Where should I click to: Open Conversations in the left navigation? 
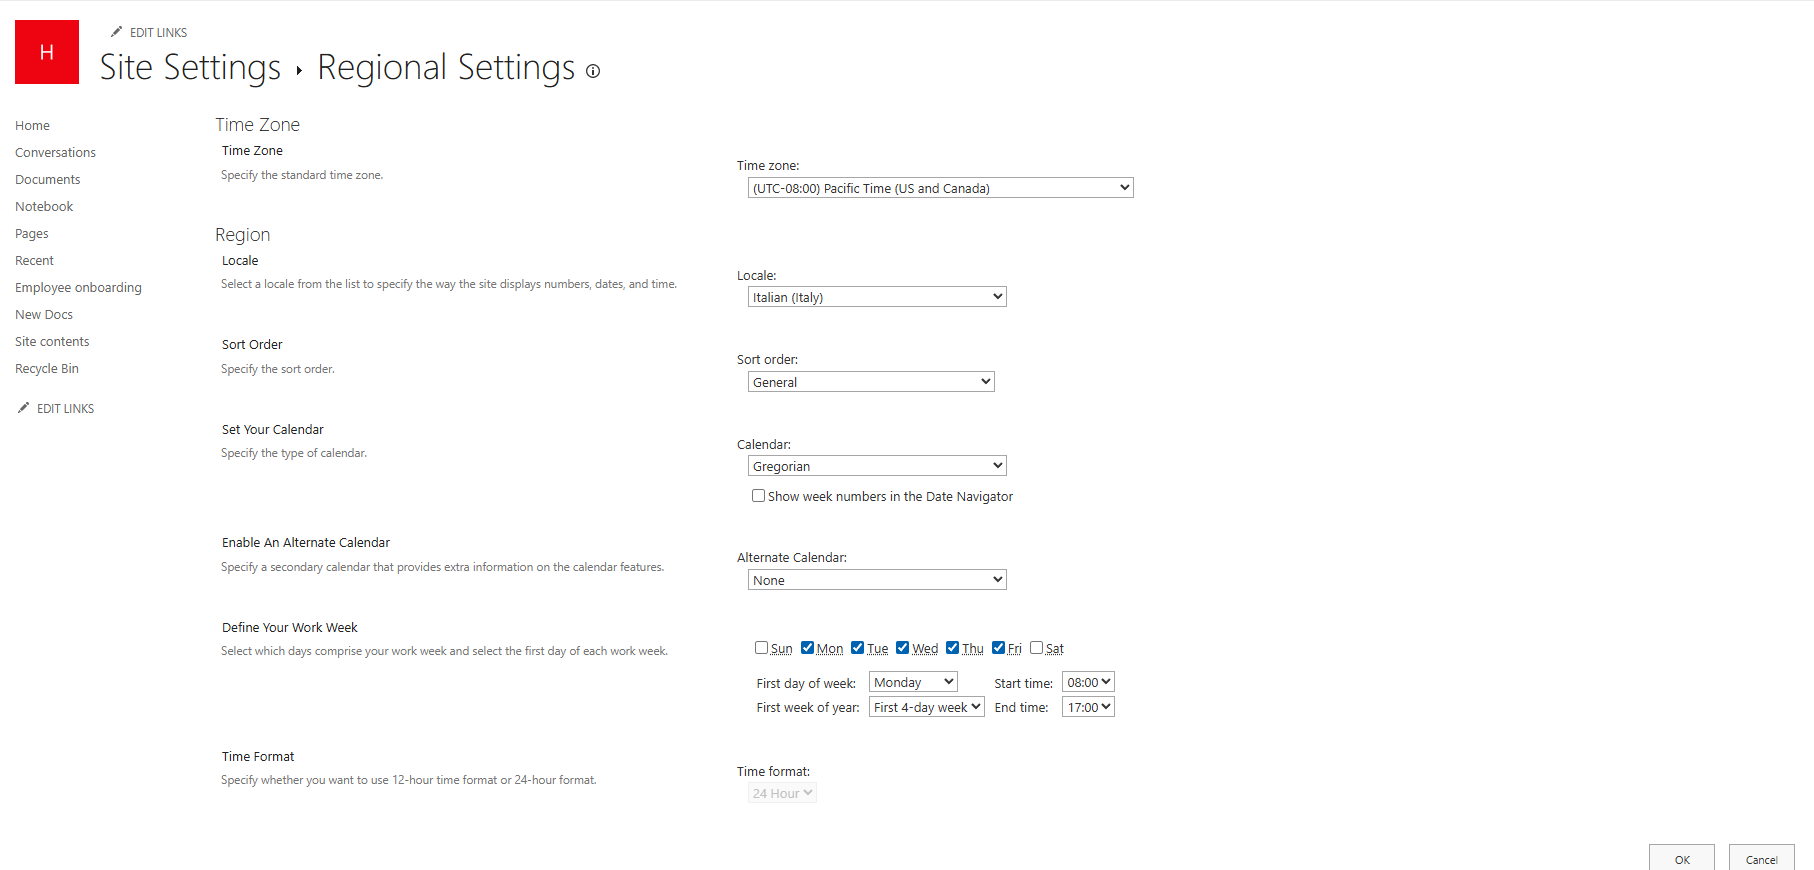point(55,153)
